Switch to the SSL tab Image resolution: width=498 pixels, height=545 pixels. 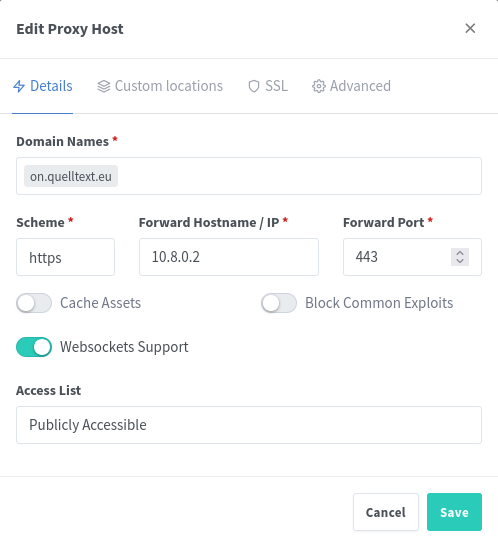click(268, 86)
